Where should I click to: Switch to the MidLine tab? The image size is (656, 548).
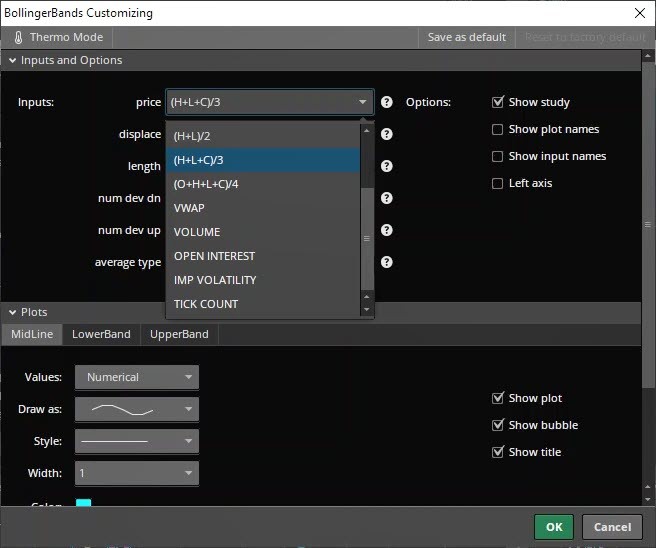pos(32,334)
